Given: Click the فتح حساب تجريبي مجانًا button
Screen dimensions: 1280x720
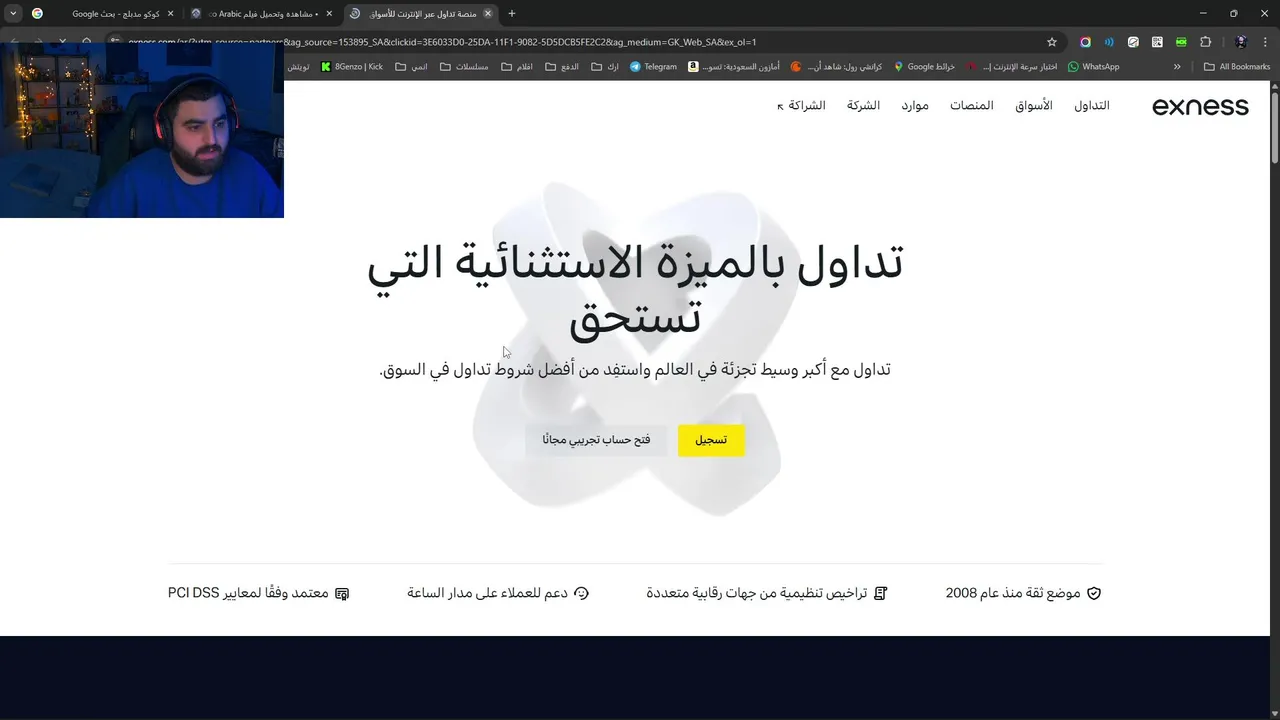Looking at the screenshot, I should pyautogui.click(x=596, y=440).
